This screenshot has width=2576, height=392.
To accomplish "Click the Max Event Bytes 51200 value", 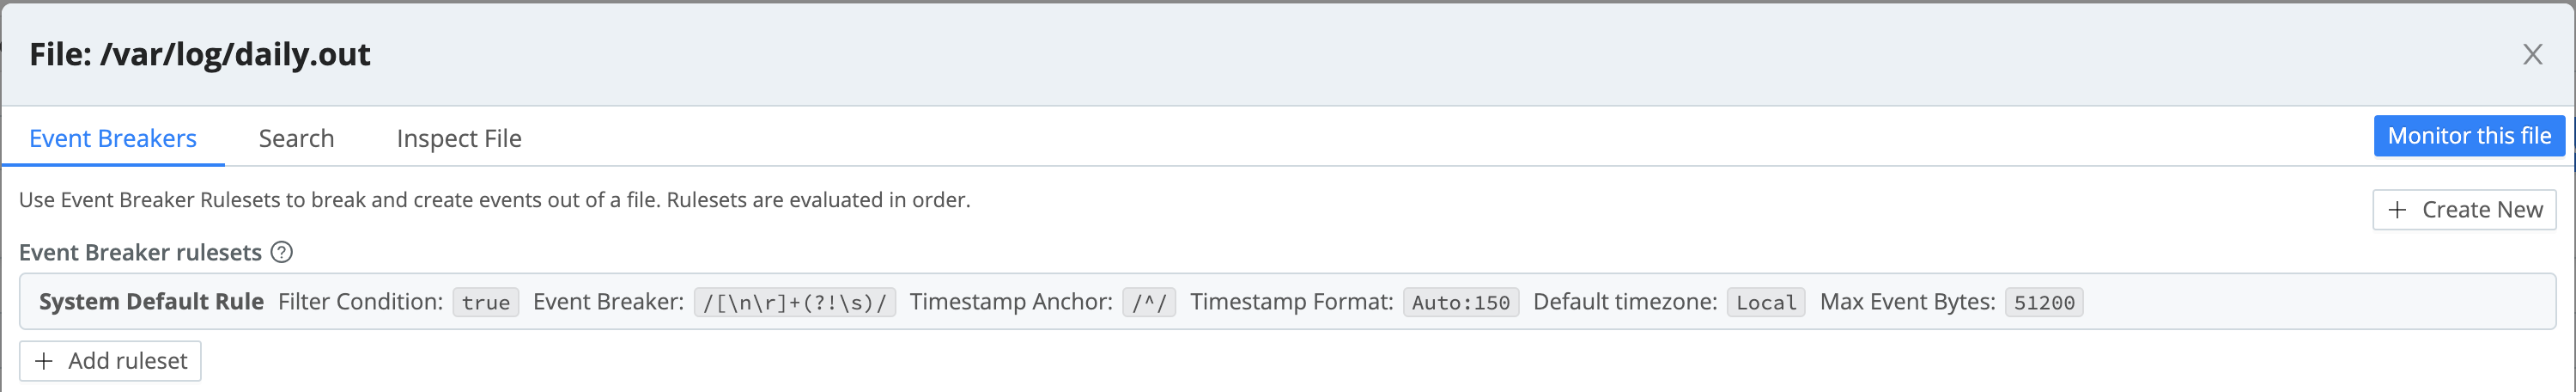I will tap(2043, 303).
